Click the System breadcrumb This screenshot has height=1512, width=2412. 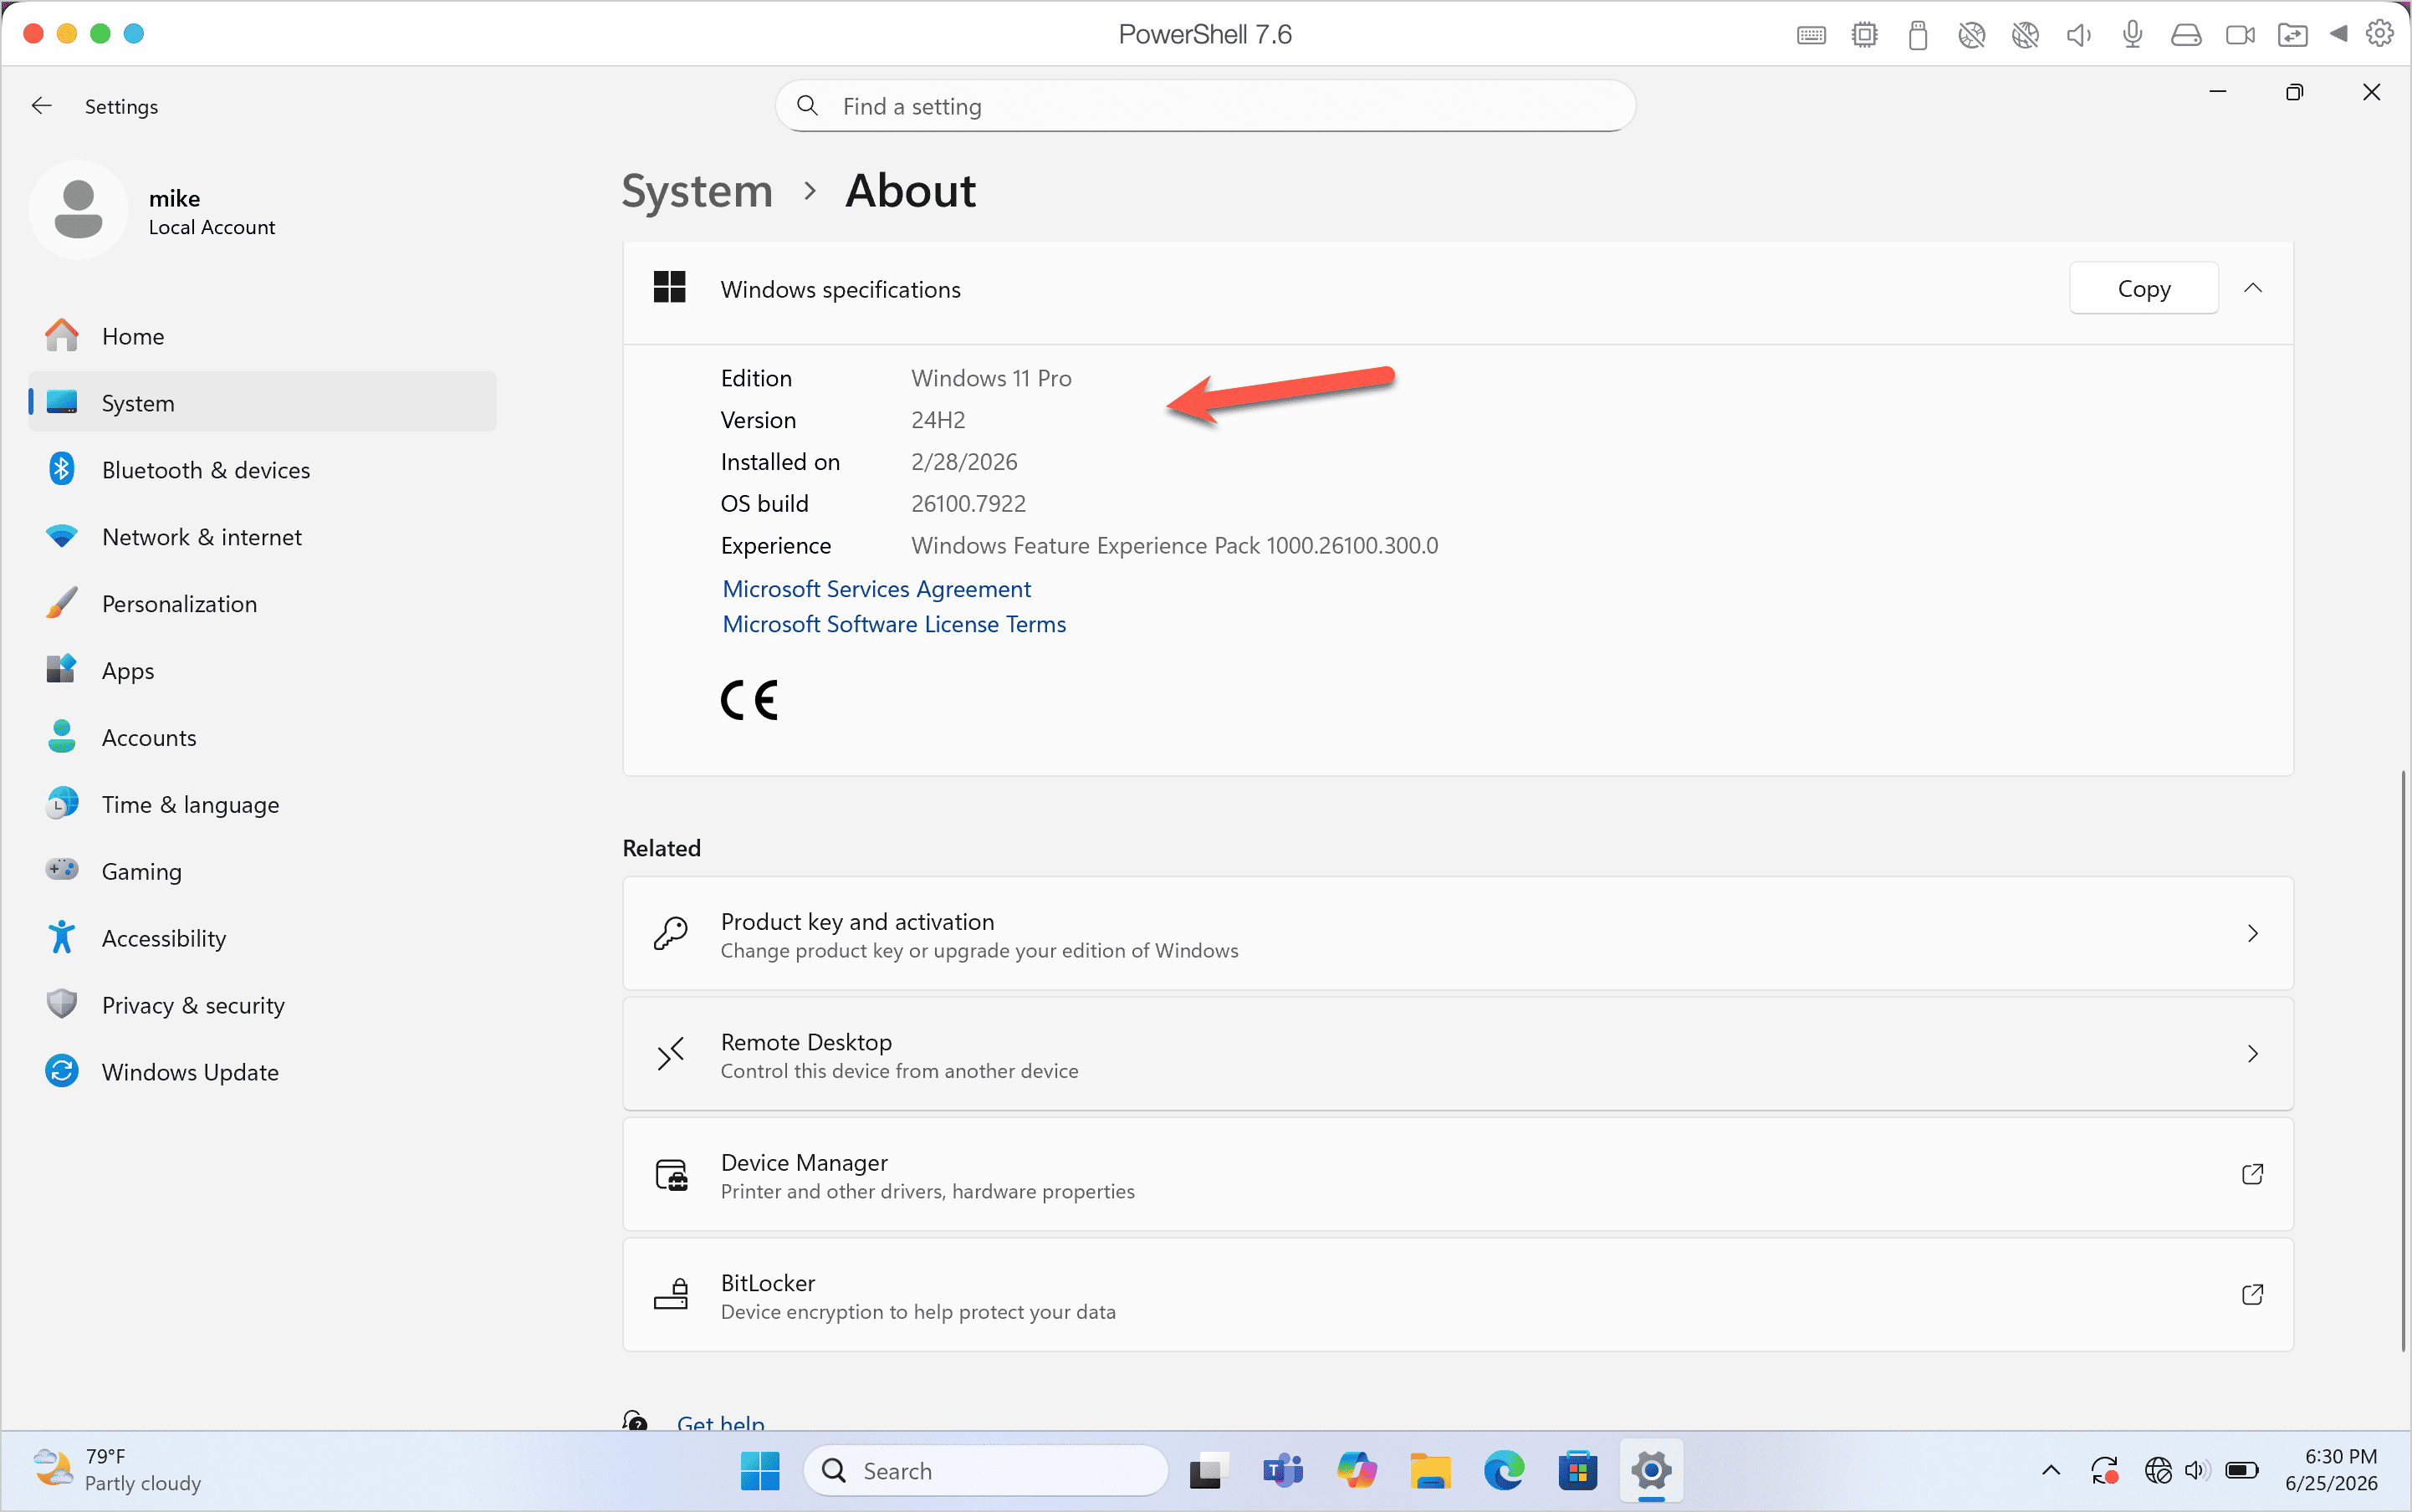[x=697, y=191]
